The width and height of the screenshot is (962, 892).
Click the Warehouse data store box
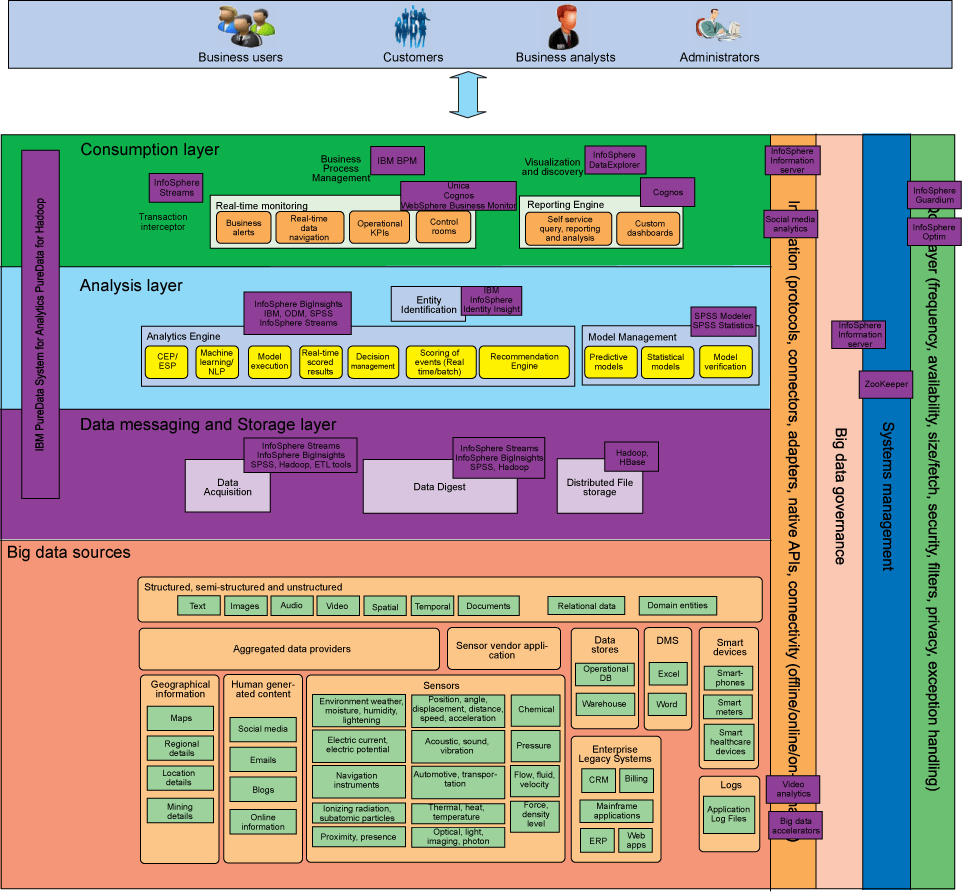tap(605, 704)
